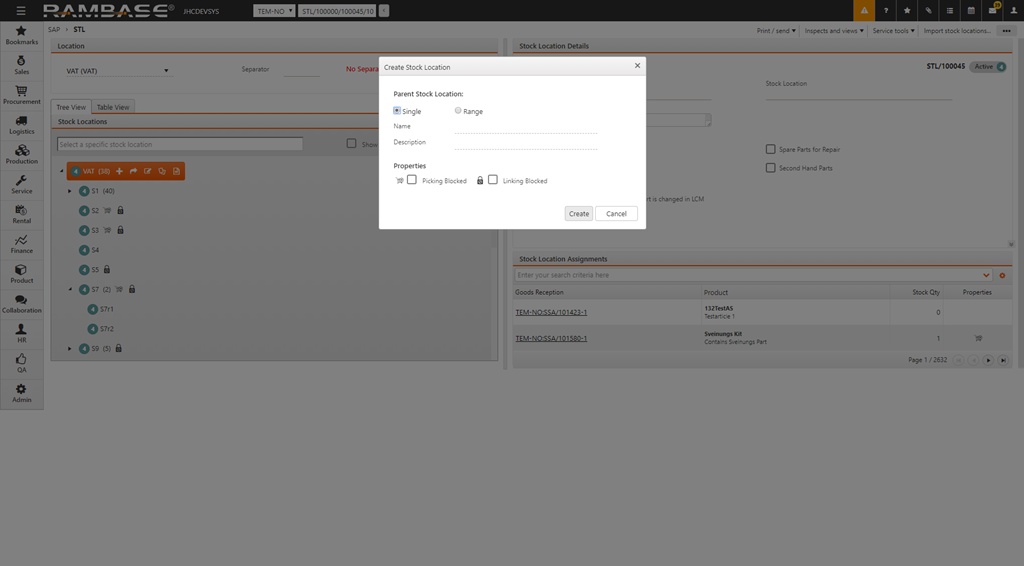Open the Inspects and views menu
This screenshot has height=566, width=1024.
click(834, 30)
